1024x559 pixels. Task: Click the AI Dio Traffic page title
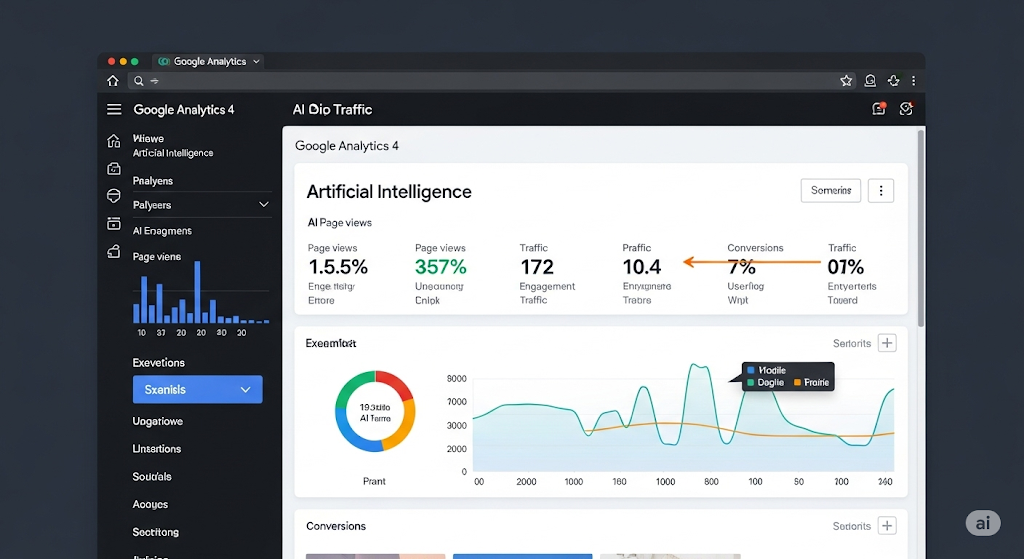[x=332, y=110]
